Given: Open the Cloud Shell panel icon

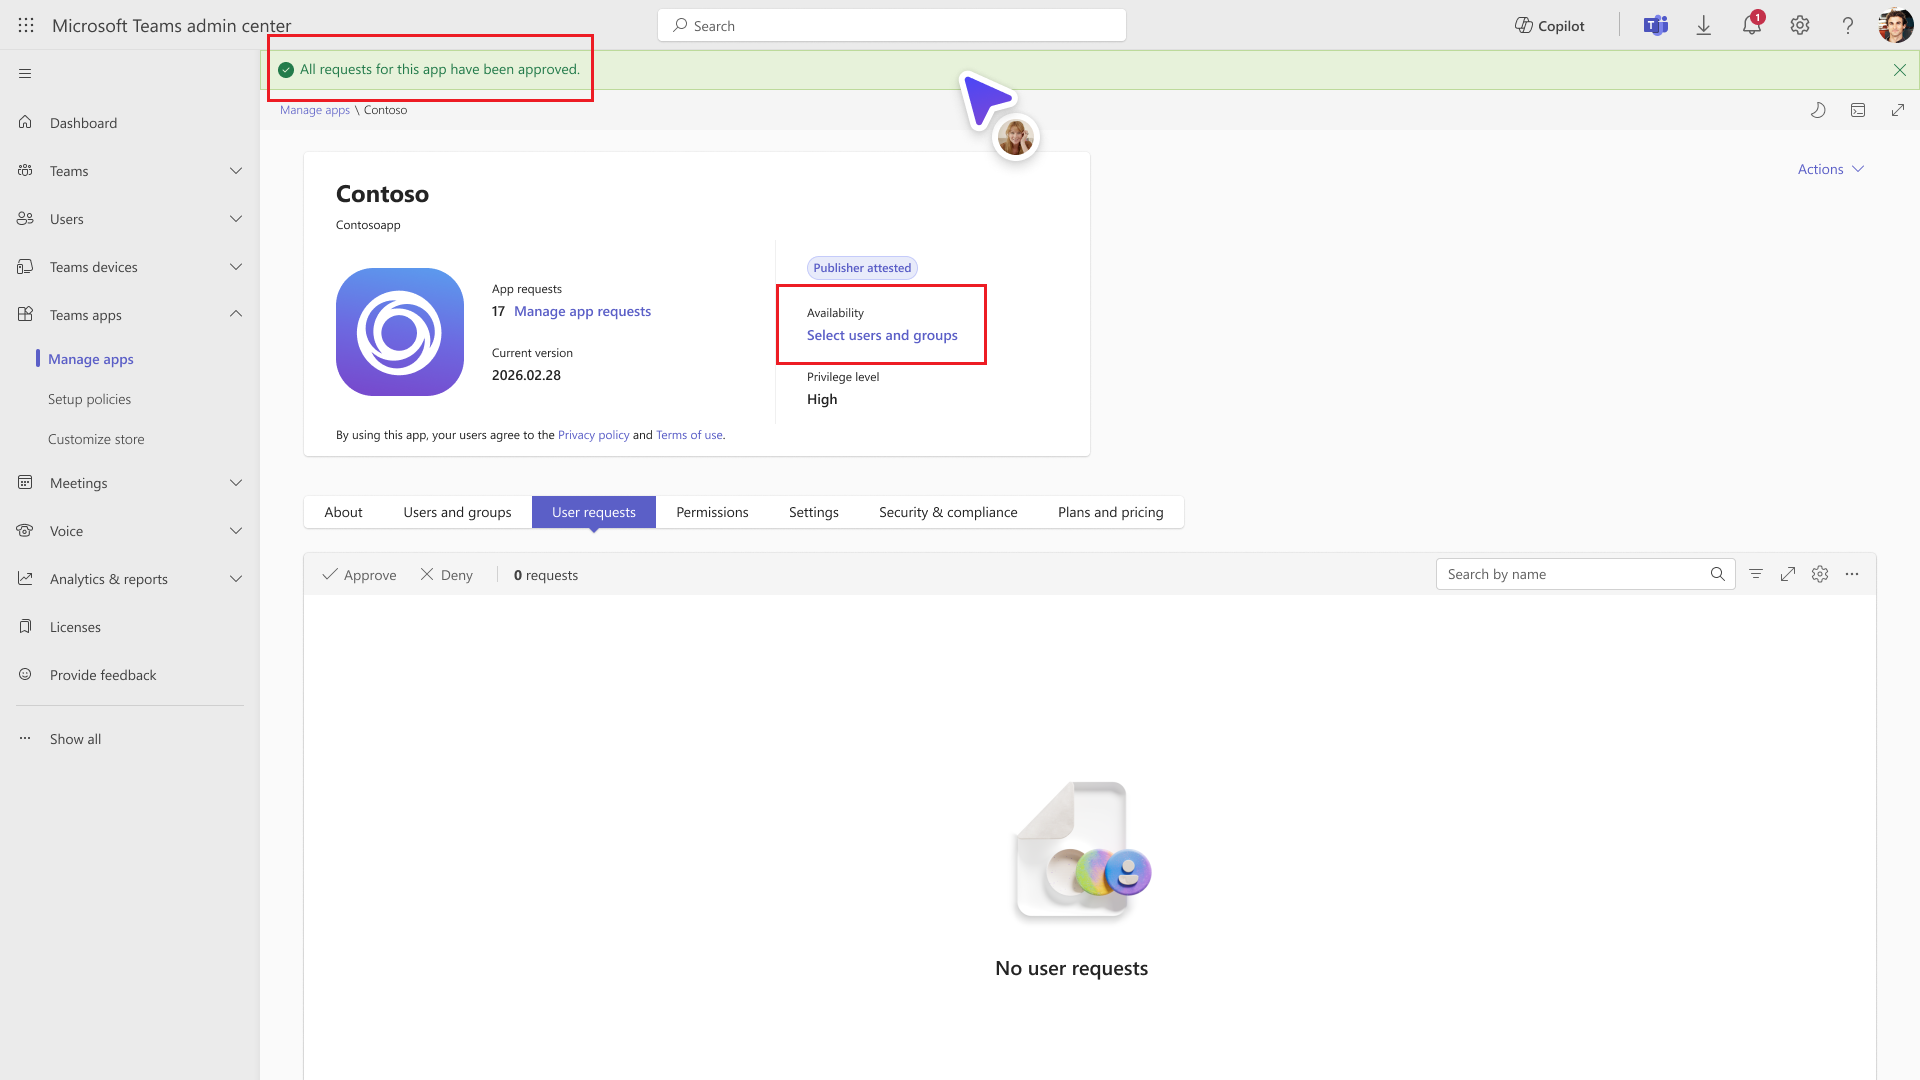Looking at the screenshot, I should (1858, 110).
